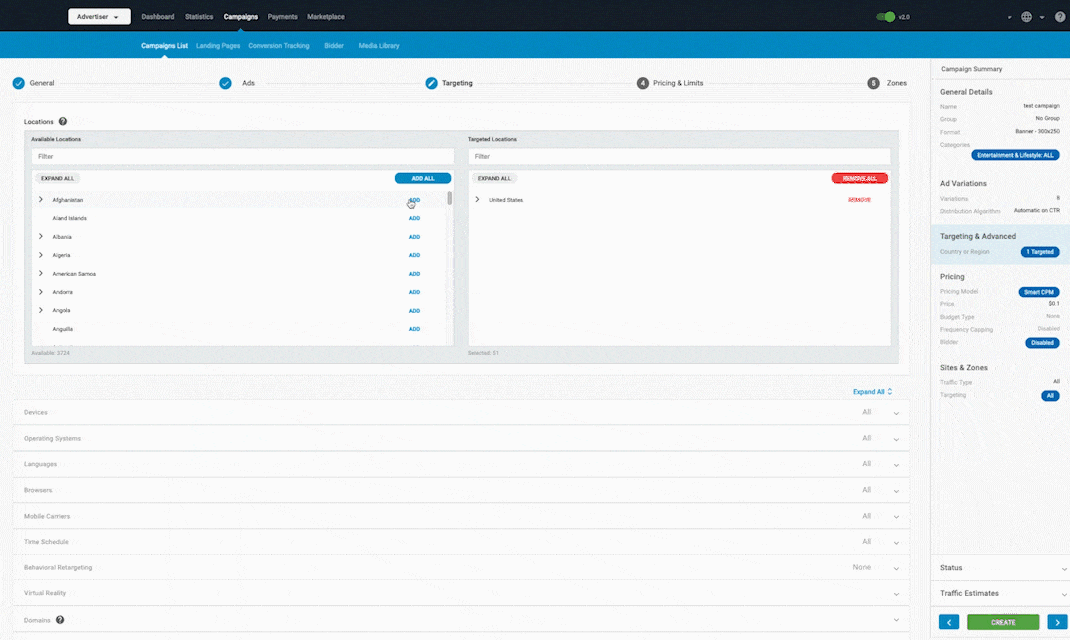Open the Statistics menu item
Viewport: 1070px width, 640px height.
pyautogui.click(x=199, y=17)
